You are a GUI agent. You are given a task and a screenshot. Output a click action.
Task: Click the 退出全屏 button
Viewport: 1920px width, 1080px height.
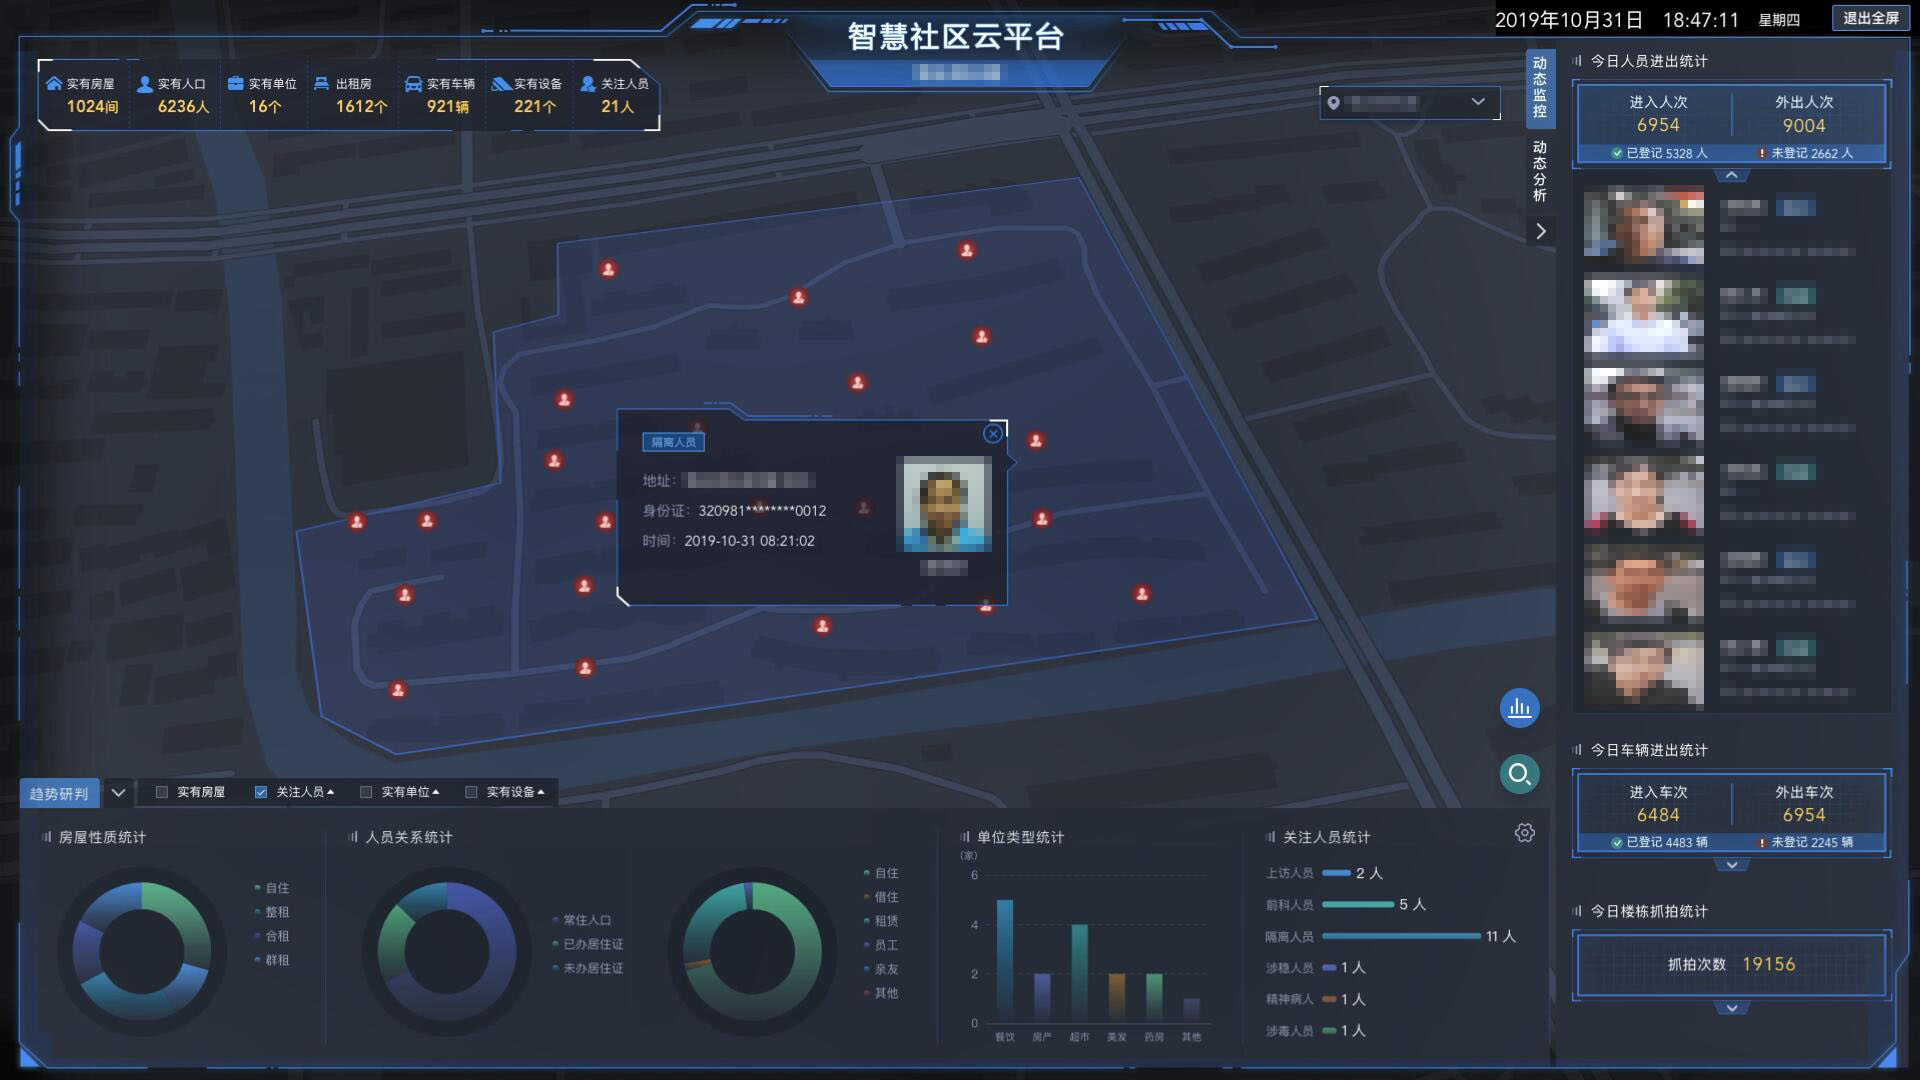[1870, 18]
